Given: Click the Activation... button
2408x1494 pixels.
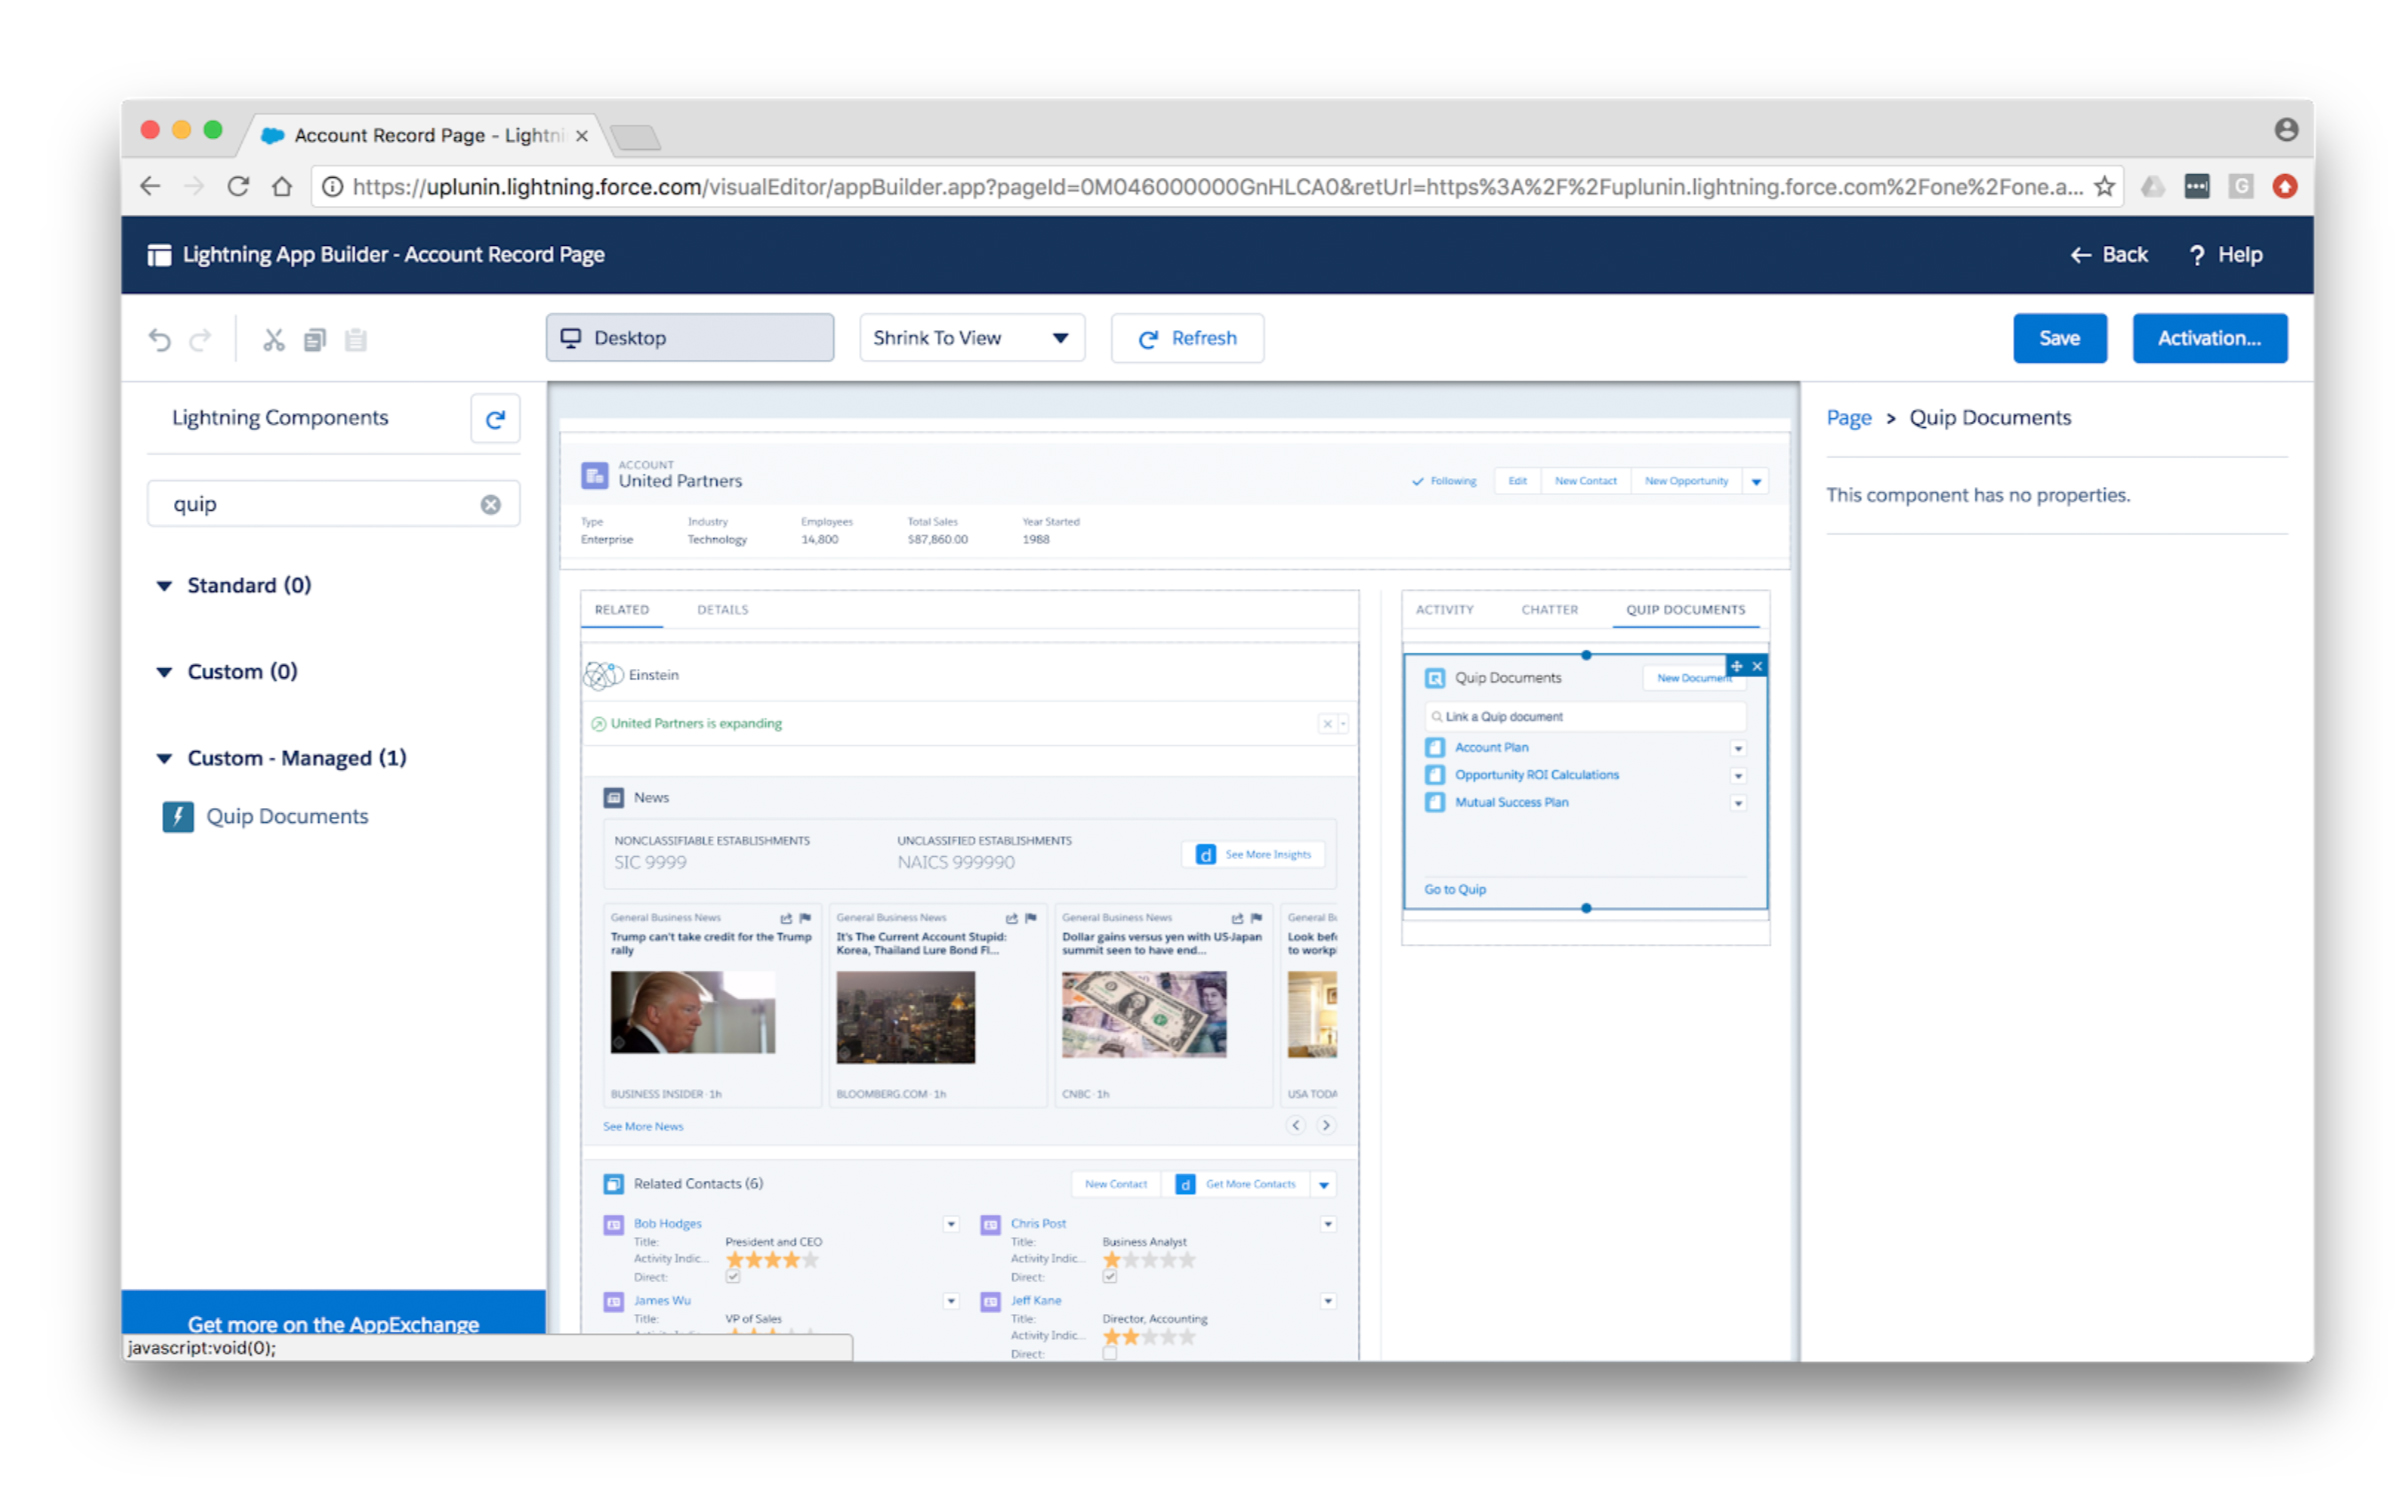Looking at the screenshot, I should [2209, 338].
